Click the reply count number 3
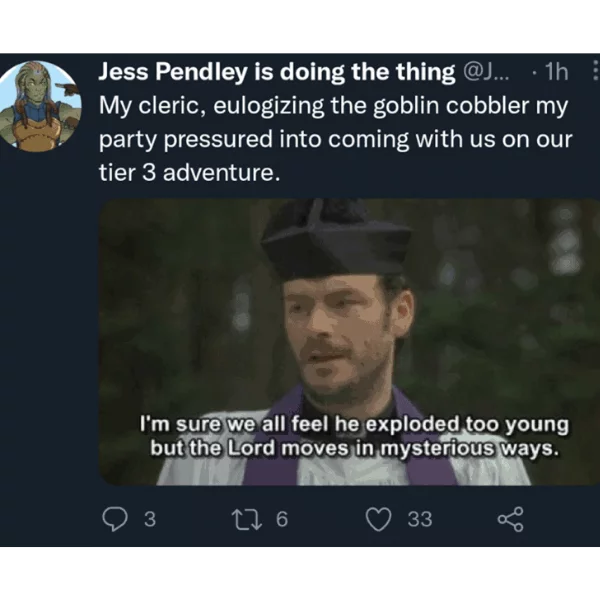 tap(150, 520)
